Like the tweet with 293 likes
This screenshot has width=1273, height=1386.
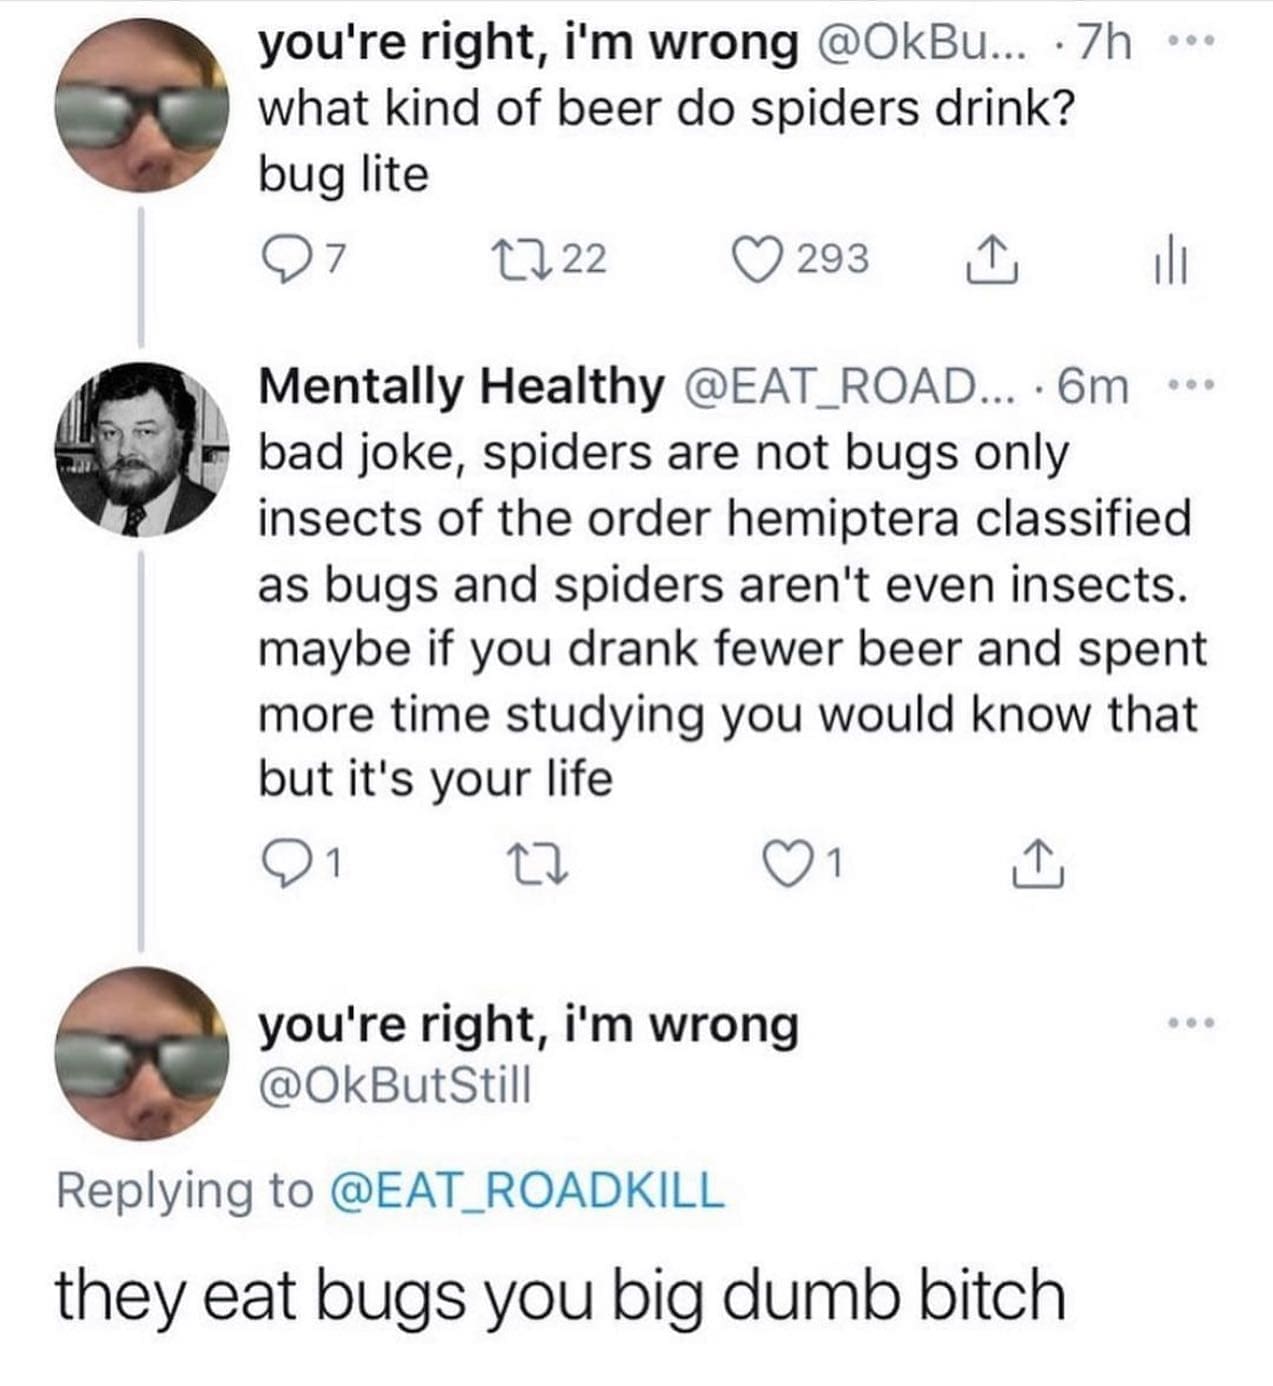pos(754,260)
